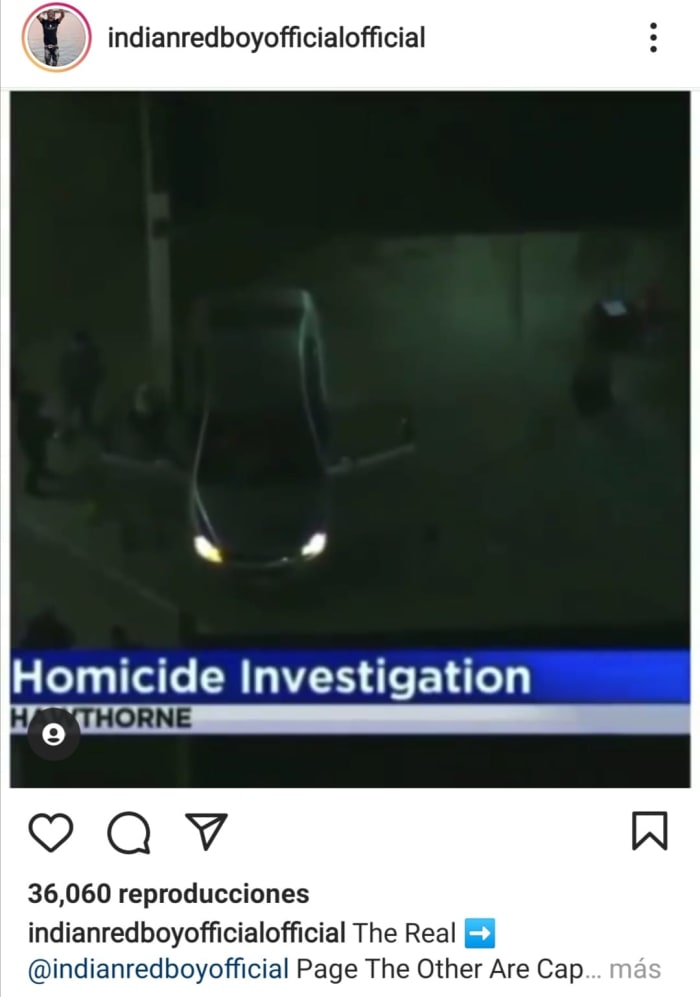Like the post with the heart icon
The height and width of the screenshot is (997, 700).
click(x=51, y=832)
